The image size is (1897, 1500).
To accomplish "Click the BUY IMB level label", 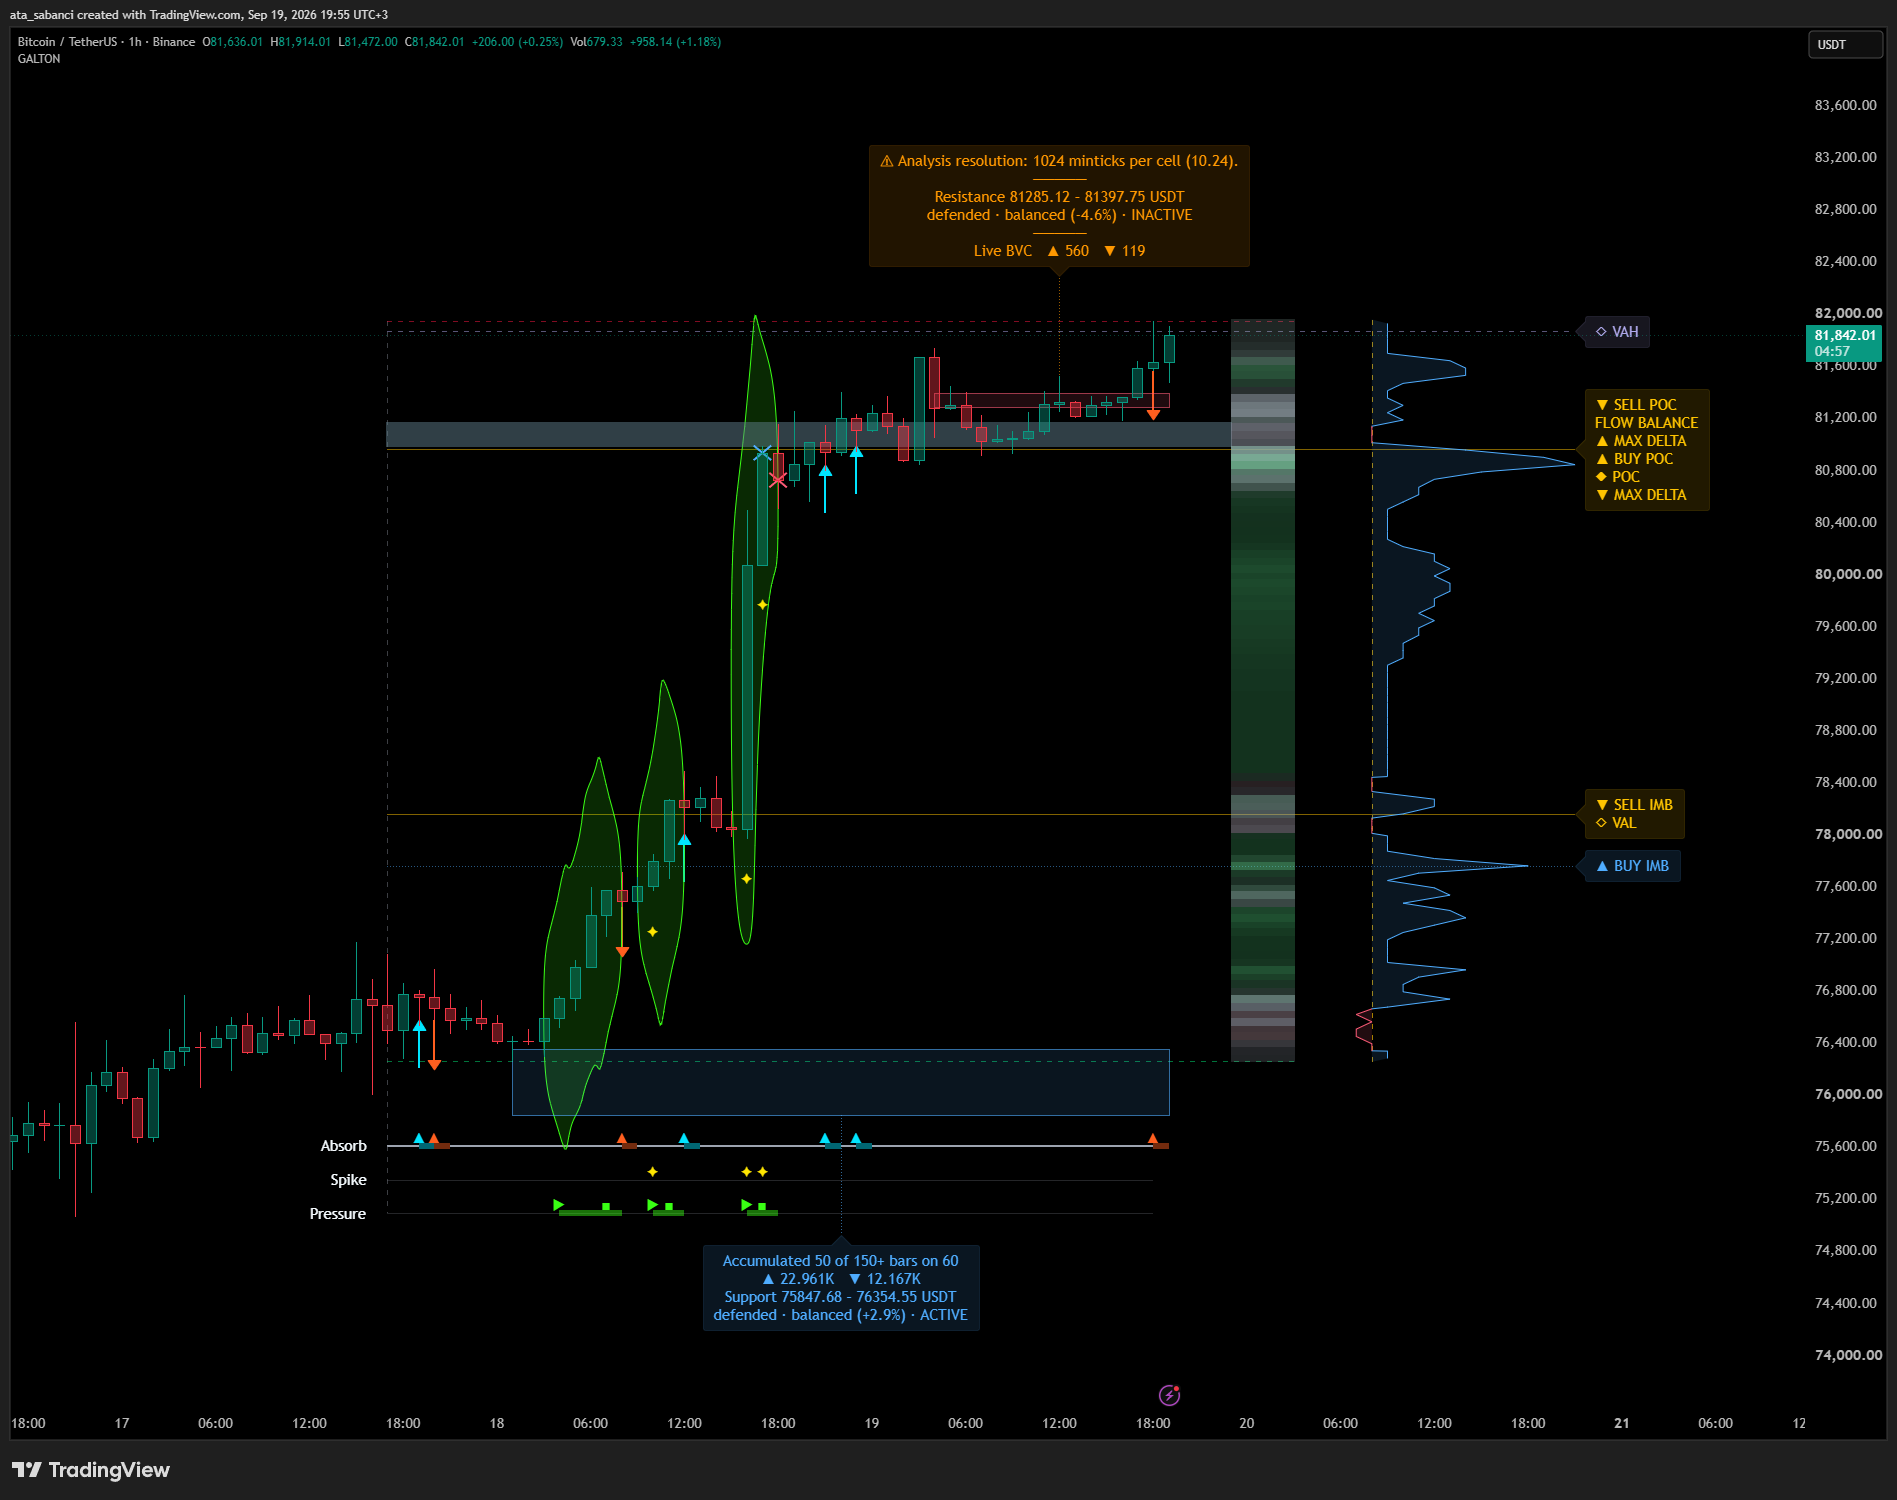I will (x=1632, y=866).
